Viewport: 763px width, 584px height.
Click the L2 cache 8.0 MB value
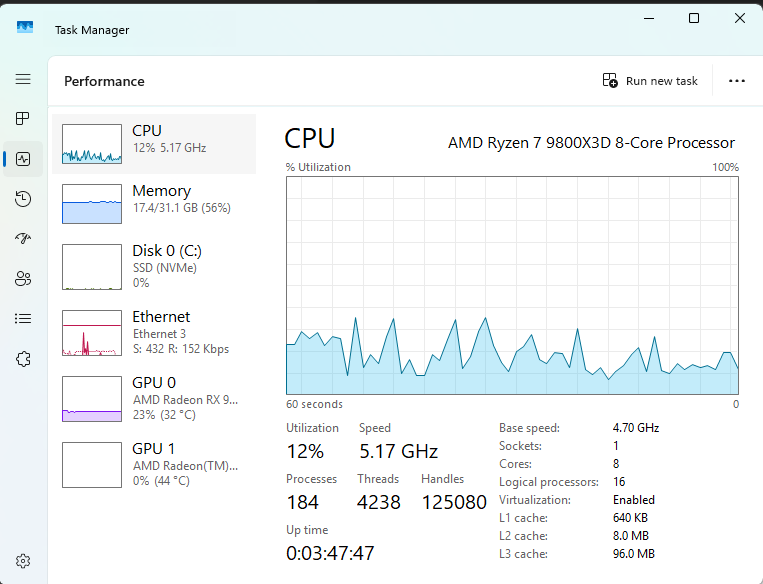click(x=631, y=536)
